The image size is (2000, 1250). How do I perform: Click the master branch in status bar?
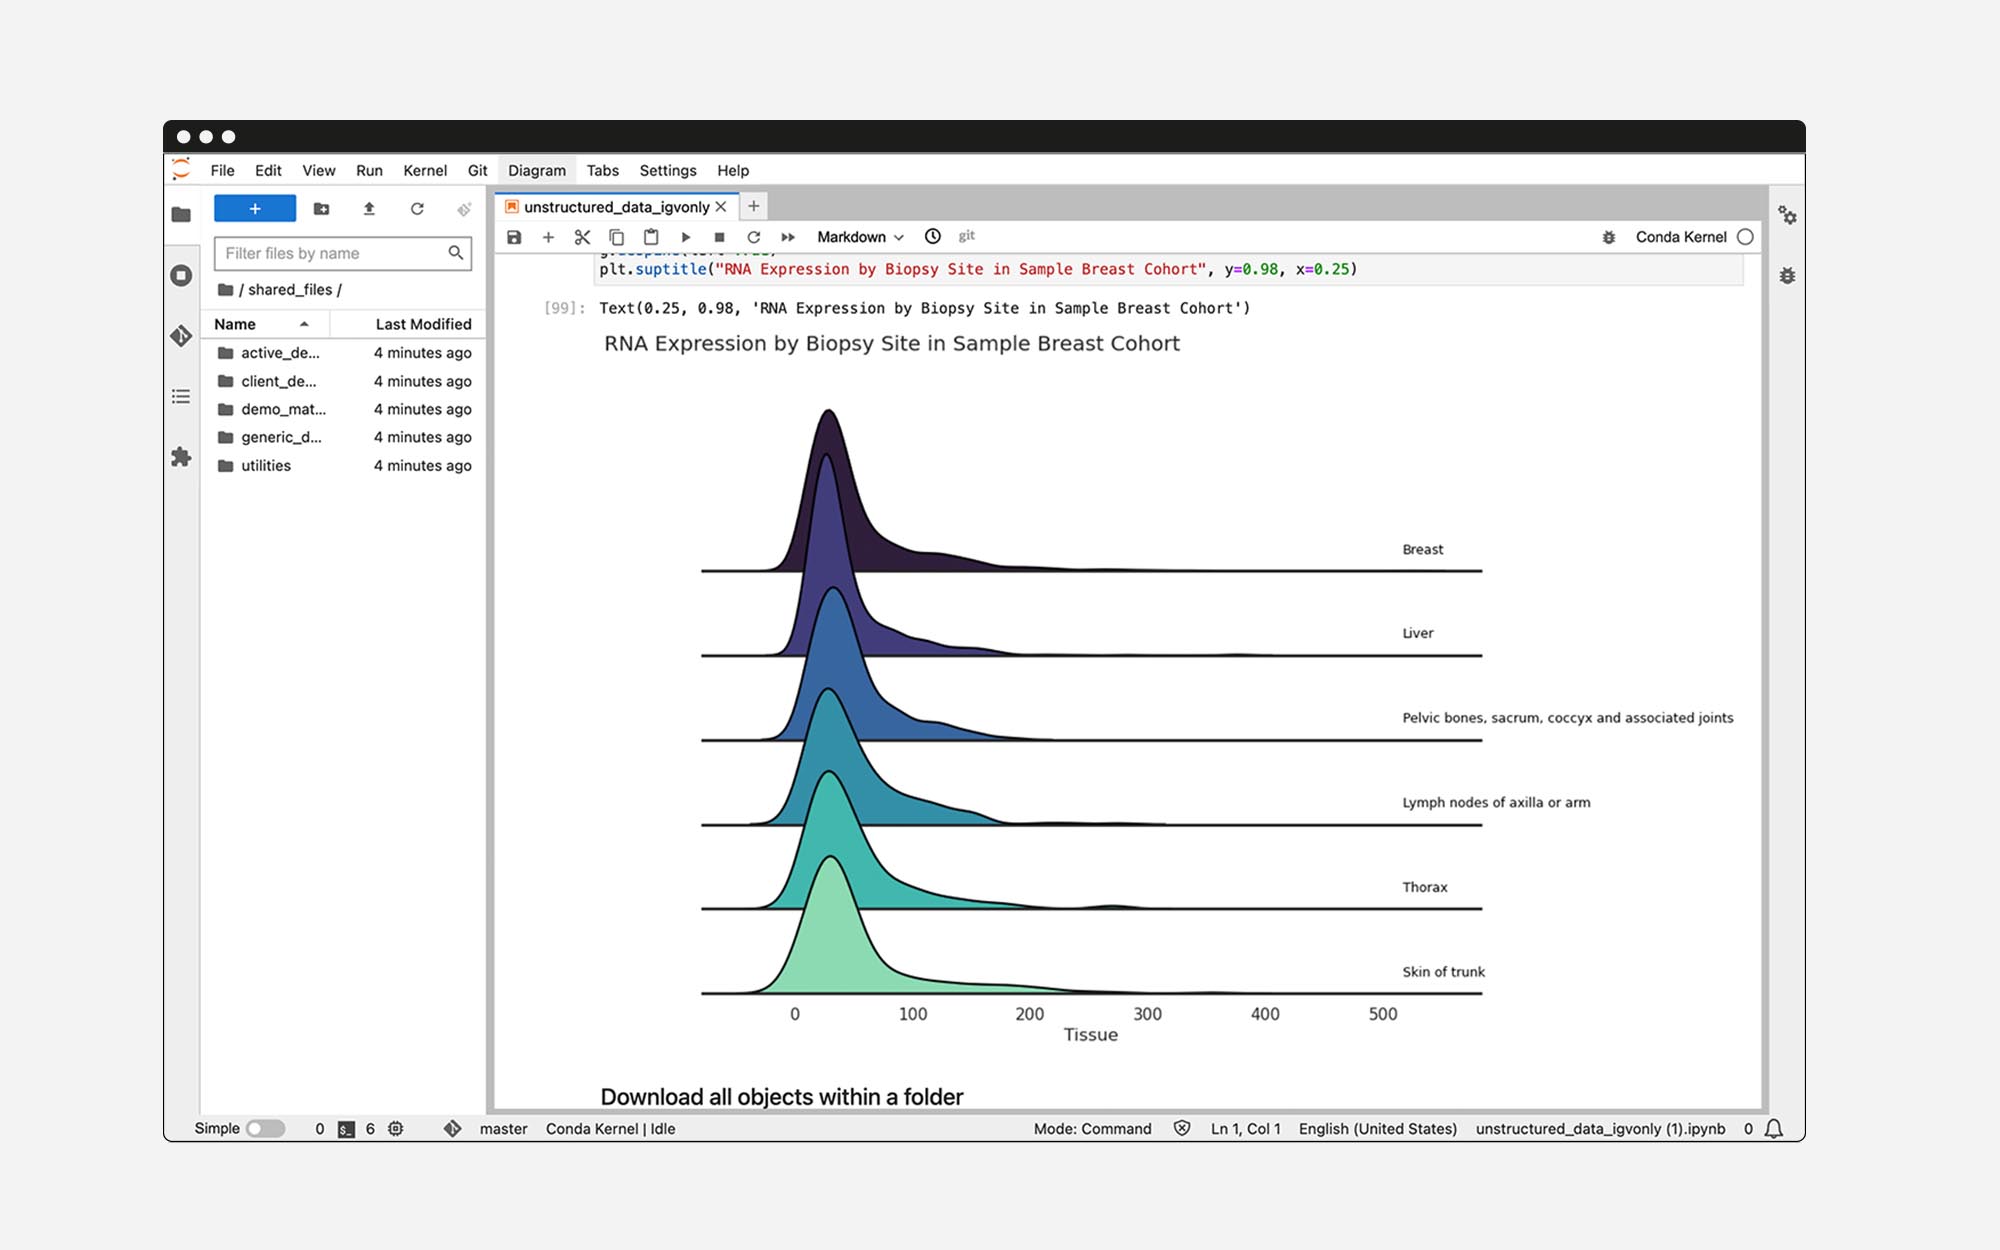[503, 1129]
